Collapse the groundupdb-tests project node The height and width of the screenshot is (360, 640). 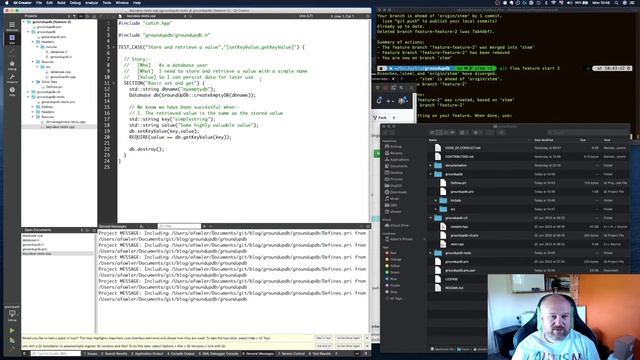(x=29, y=97)
